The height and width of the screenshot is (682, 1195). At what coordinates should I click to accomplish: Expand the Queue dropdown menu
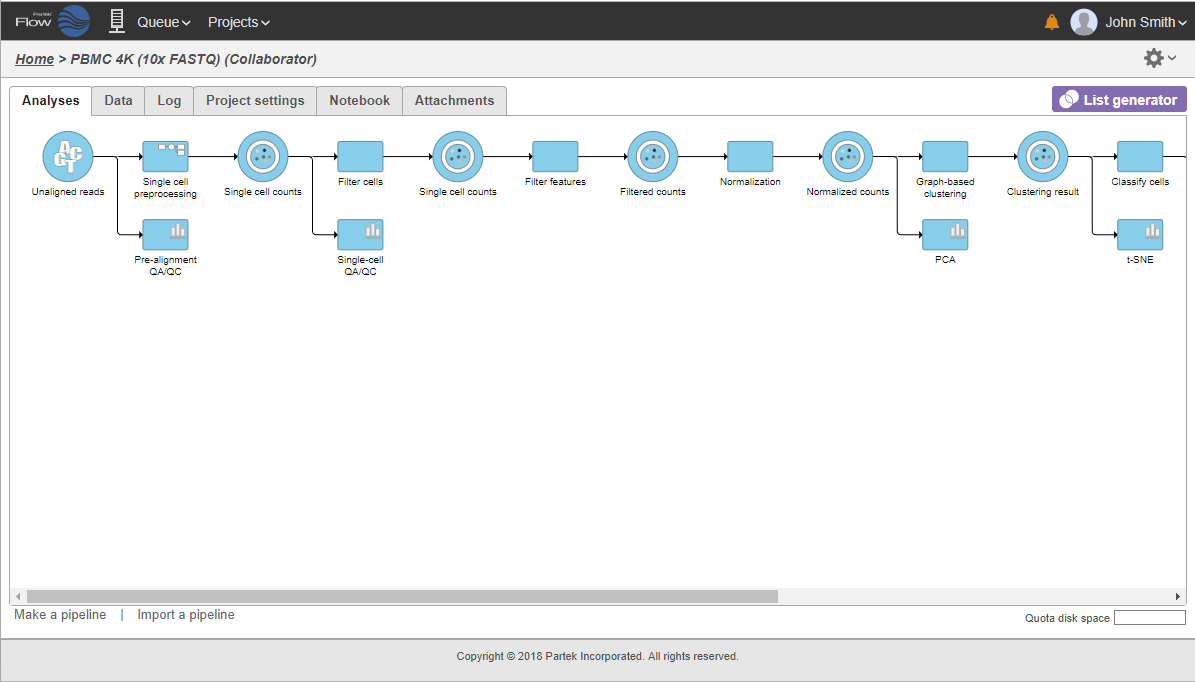pyautogui.click(x=163, y=22)
